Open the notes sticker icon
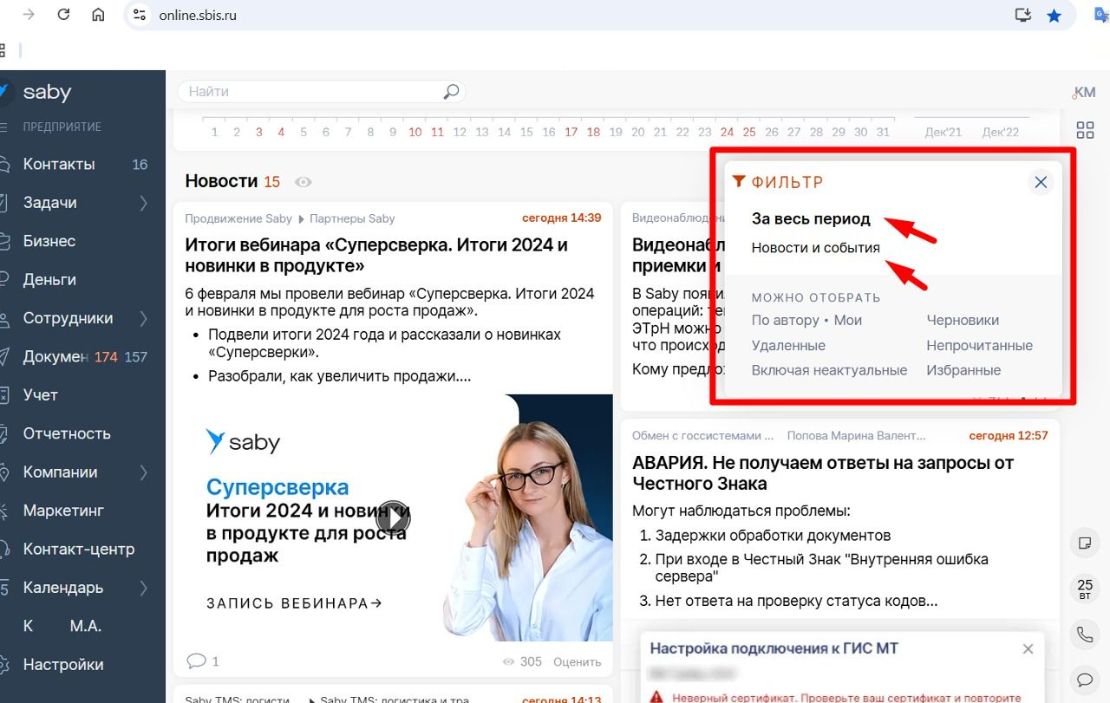Viewport: 1110px width, 703px height. [1084, 543]
